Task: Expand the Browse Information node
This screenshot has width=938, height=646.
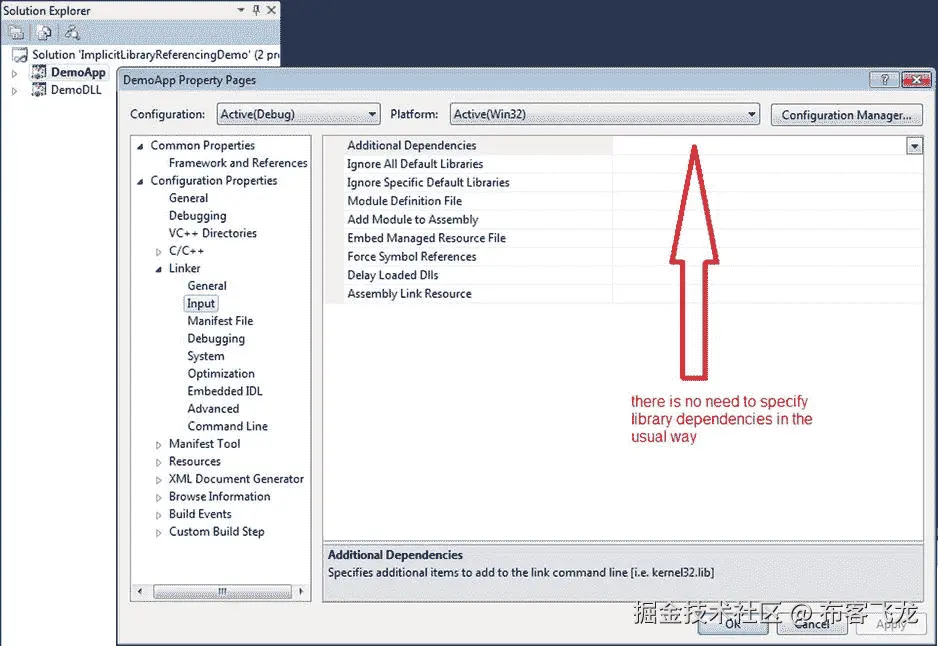Action: (159, 498)
